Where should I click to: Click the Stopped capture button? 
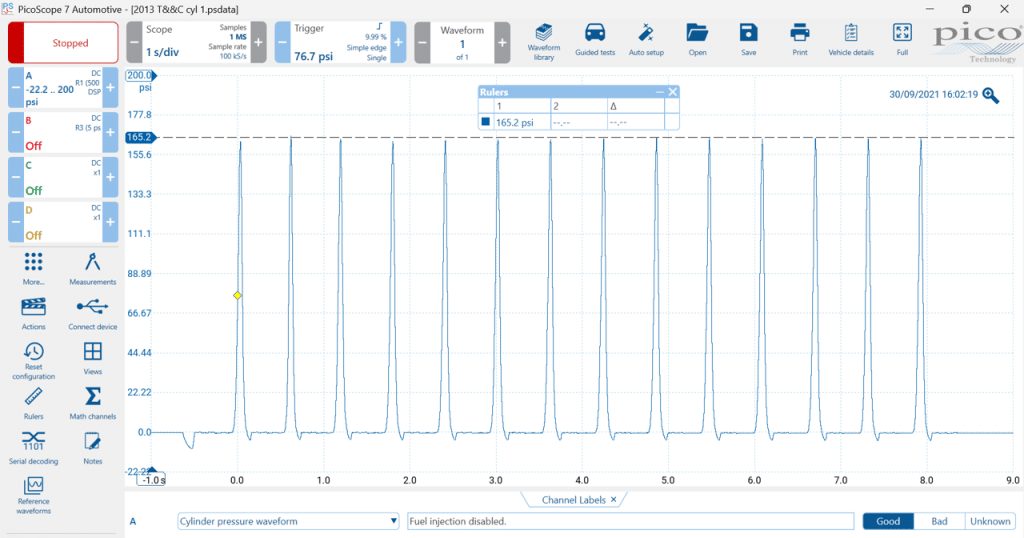(63, 42)
